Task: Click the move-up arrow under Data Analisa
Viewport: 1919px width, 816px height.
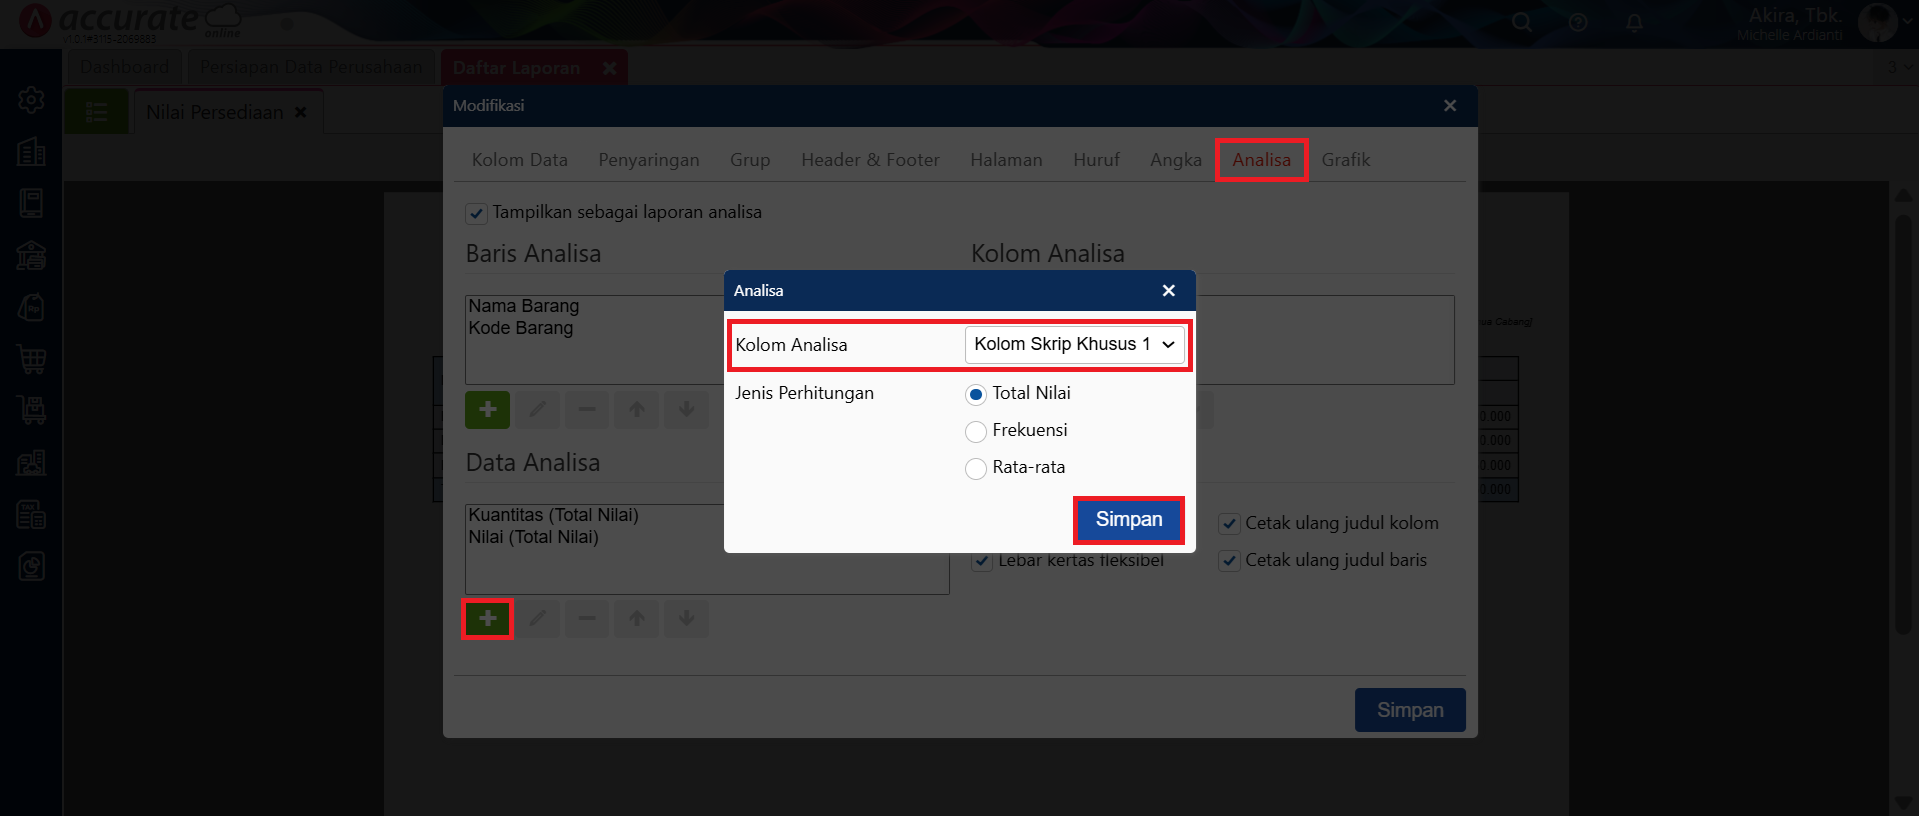Action: tap(637, 619)
